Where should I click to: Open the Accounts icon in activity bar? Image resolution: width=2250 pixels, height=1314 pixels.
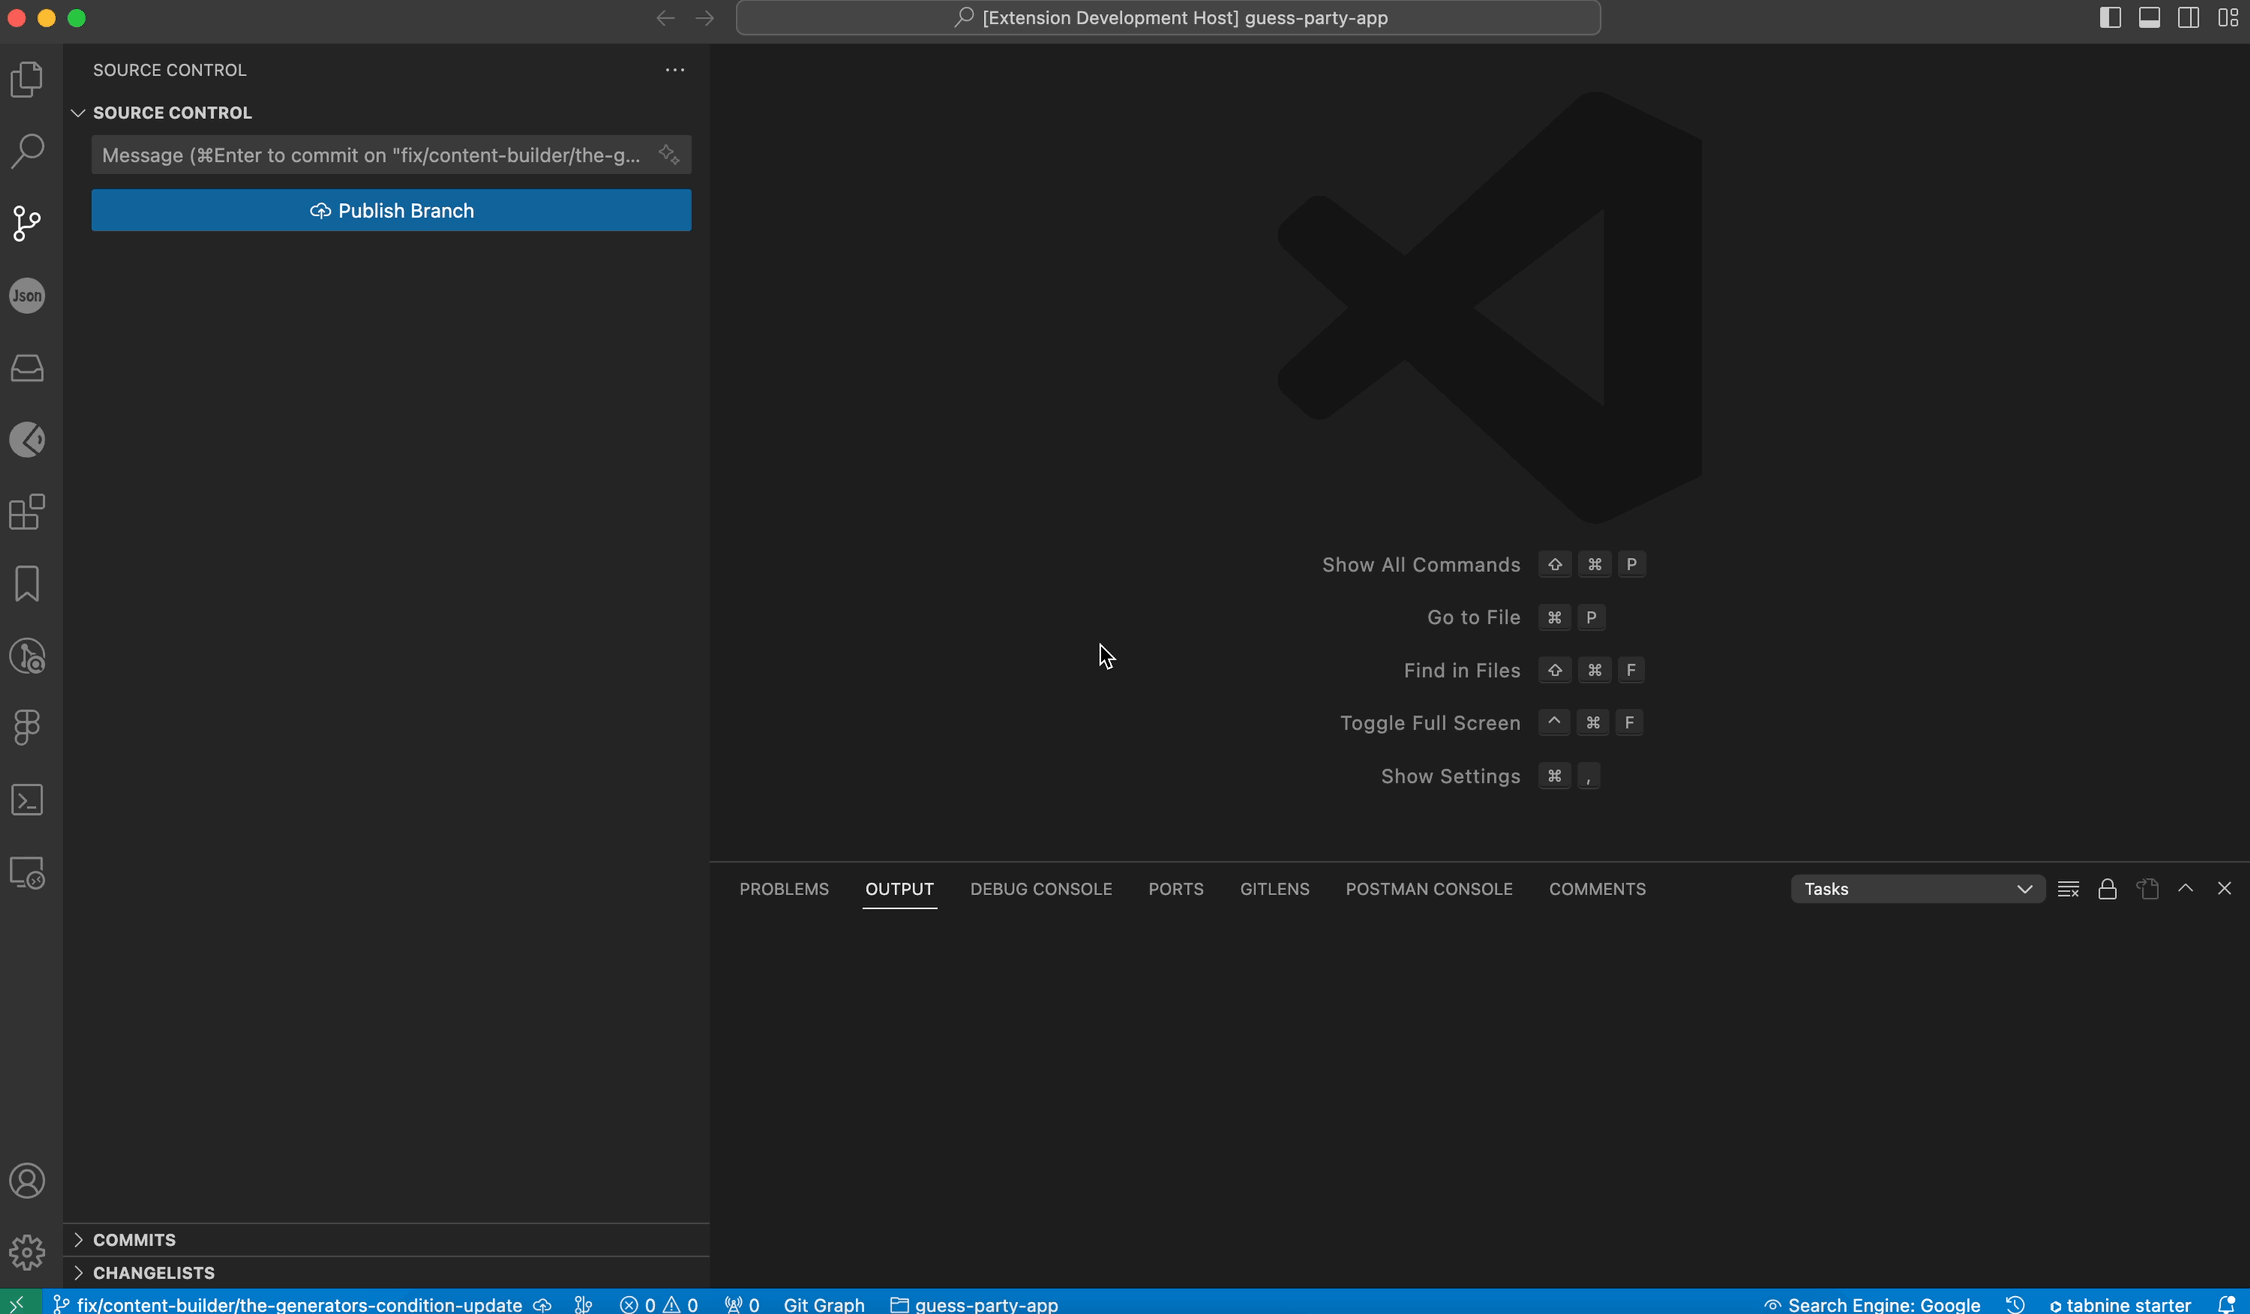(27, 1181)
